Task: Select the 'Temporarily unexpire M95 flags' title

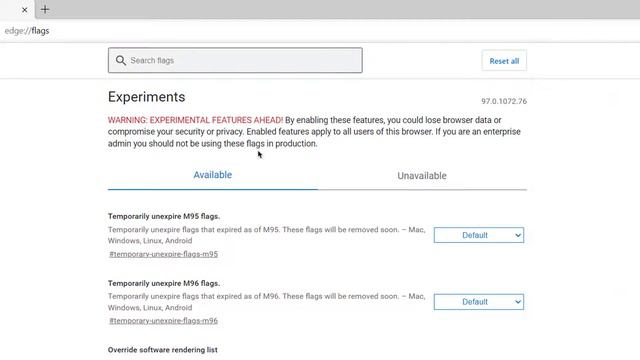Action: click(x=164, y=216)
